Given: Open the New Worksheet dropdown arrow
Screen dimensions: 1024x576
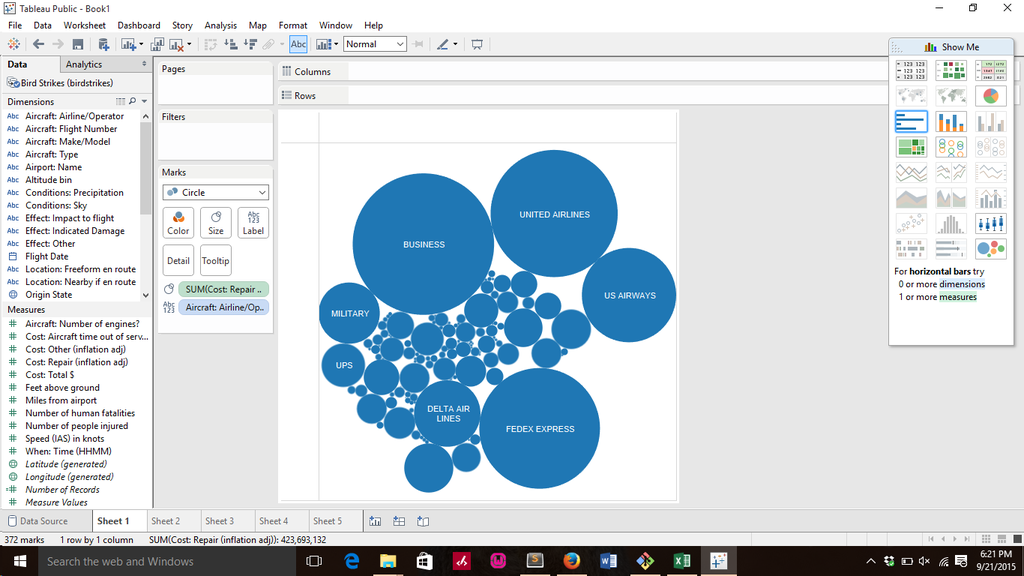Looking at the screenshot, I should [141, 44].
